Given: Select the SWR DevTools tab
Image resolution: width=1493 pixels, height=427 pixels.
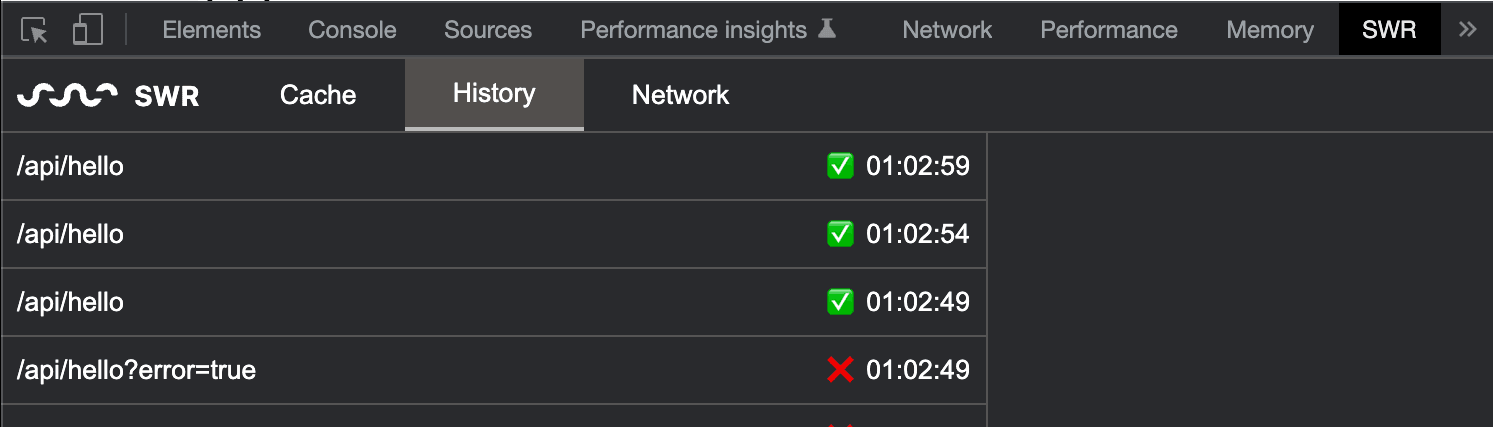Looking at the screenshot, I should (1389, 30).
